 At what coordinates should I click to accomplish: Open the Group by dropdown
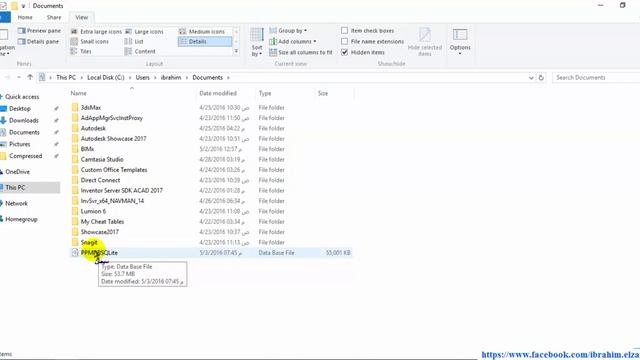click(288, 31)
